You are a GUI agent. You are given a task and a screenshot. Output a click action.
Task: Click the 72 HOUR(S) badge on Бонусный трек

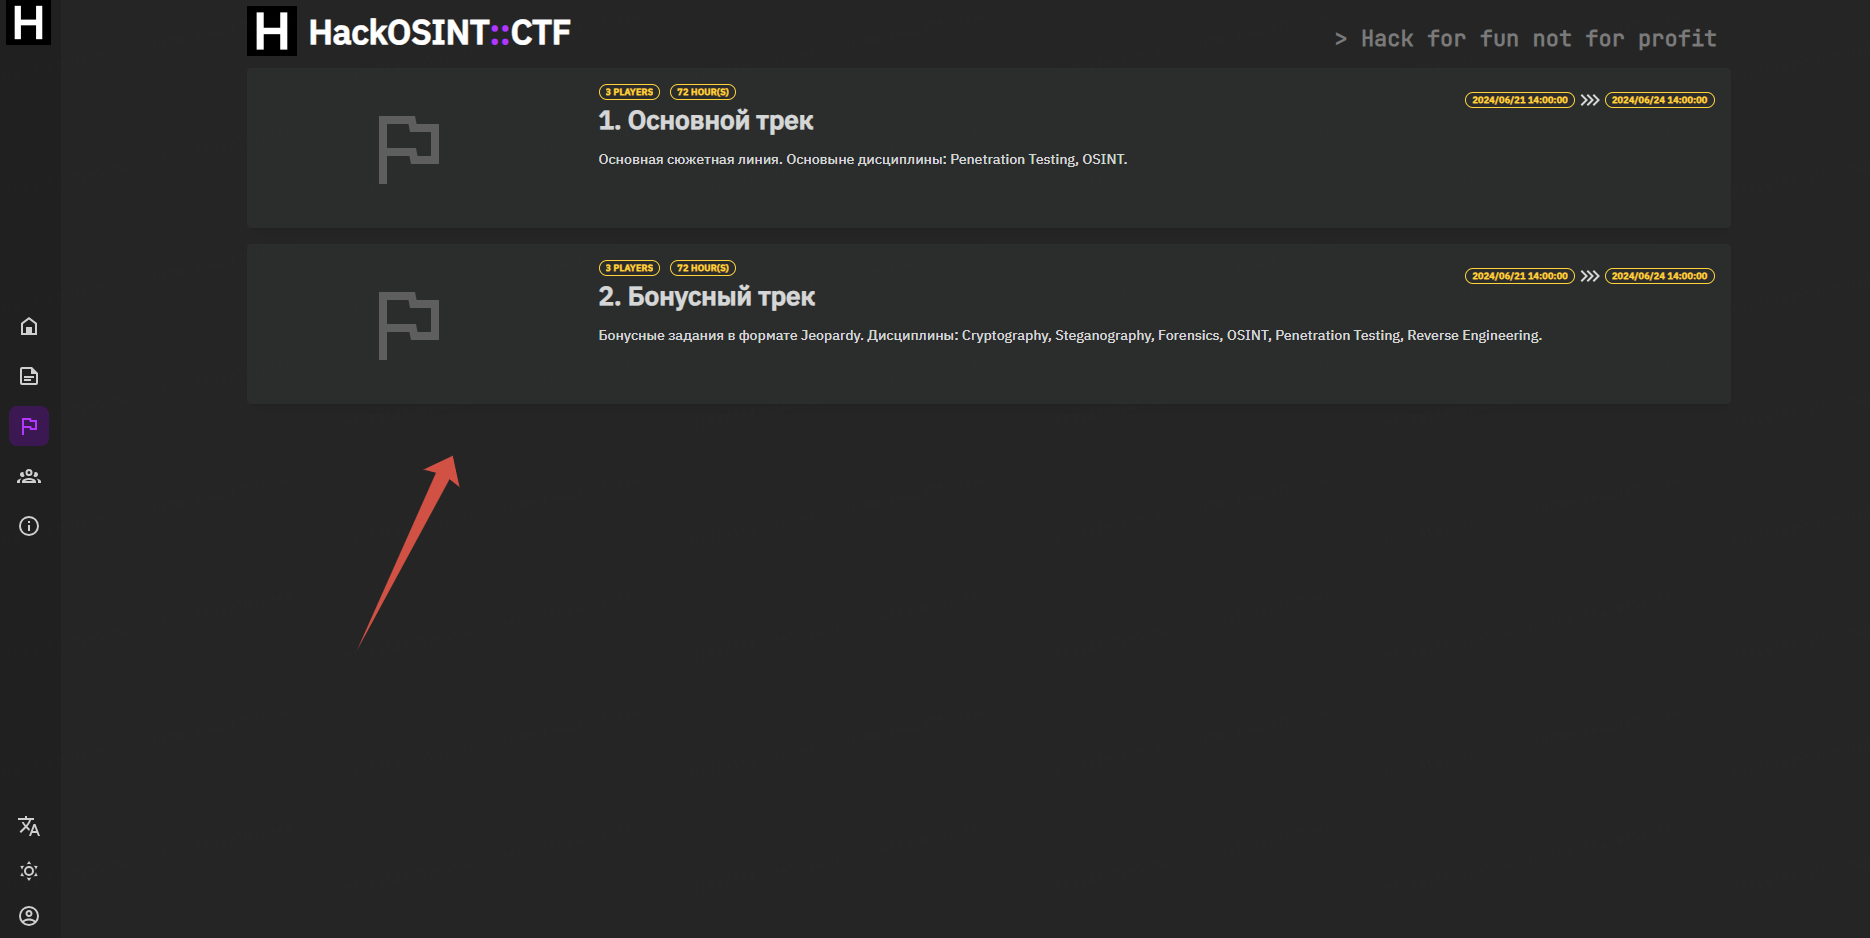pos(702,268)
